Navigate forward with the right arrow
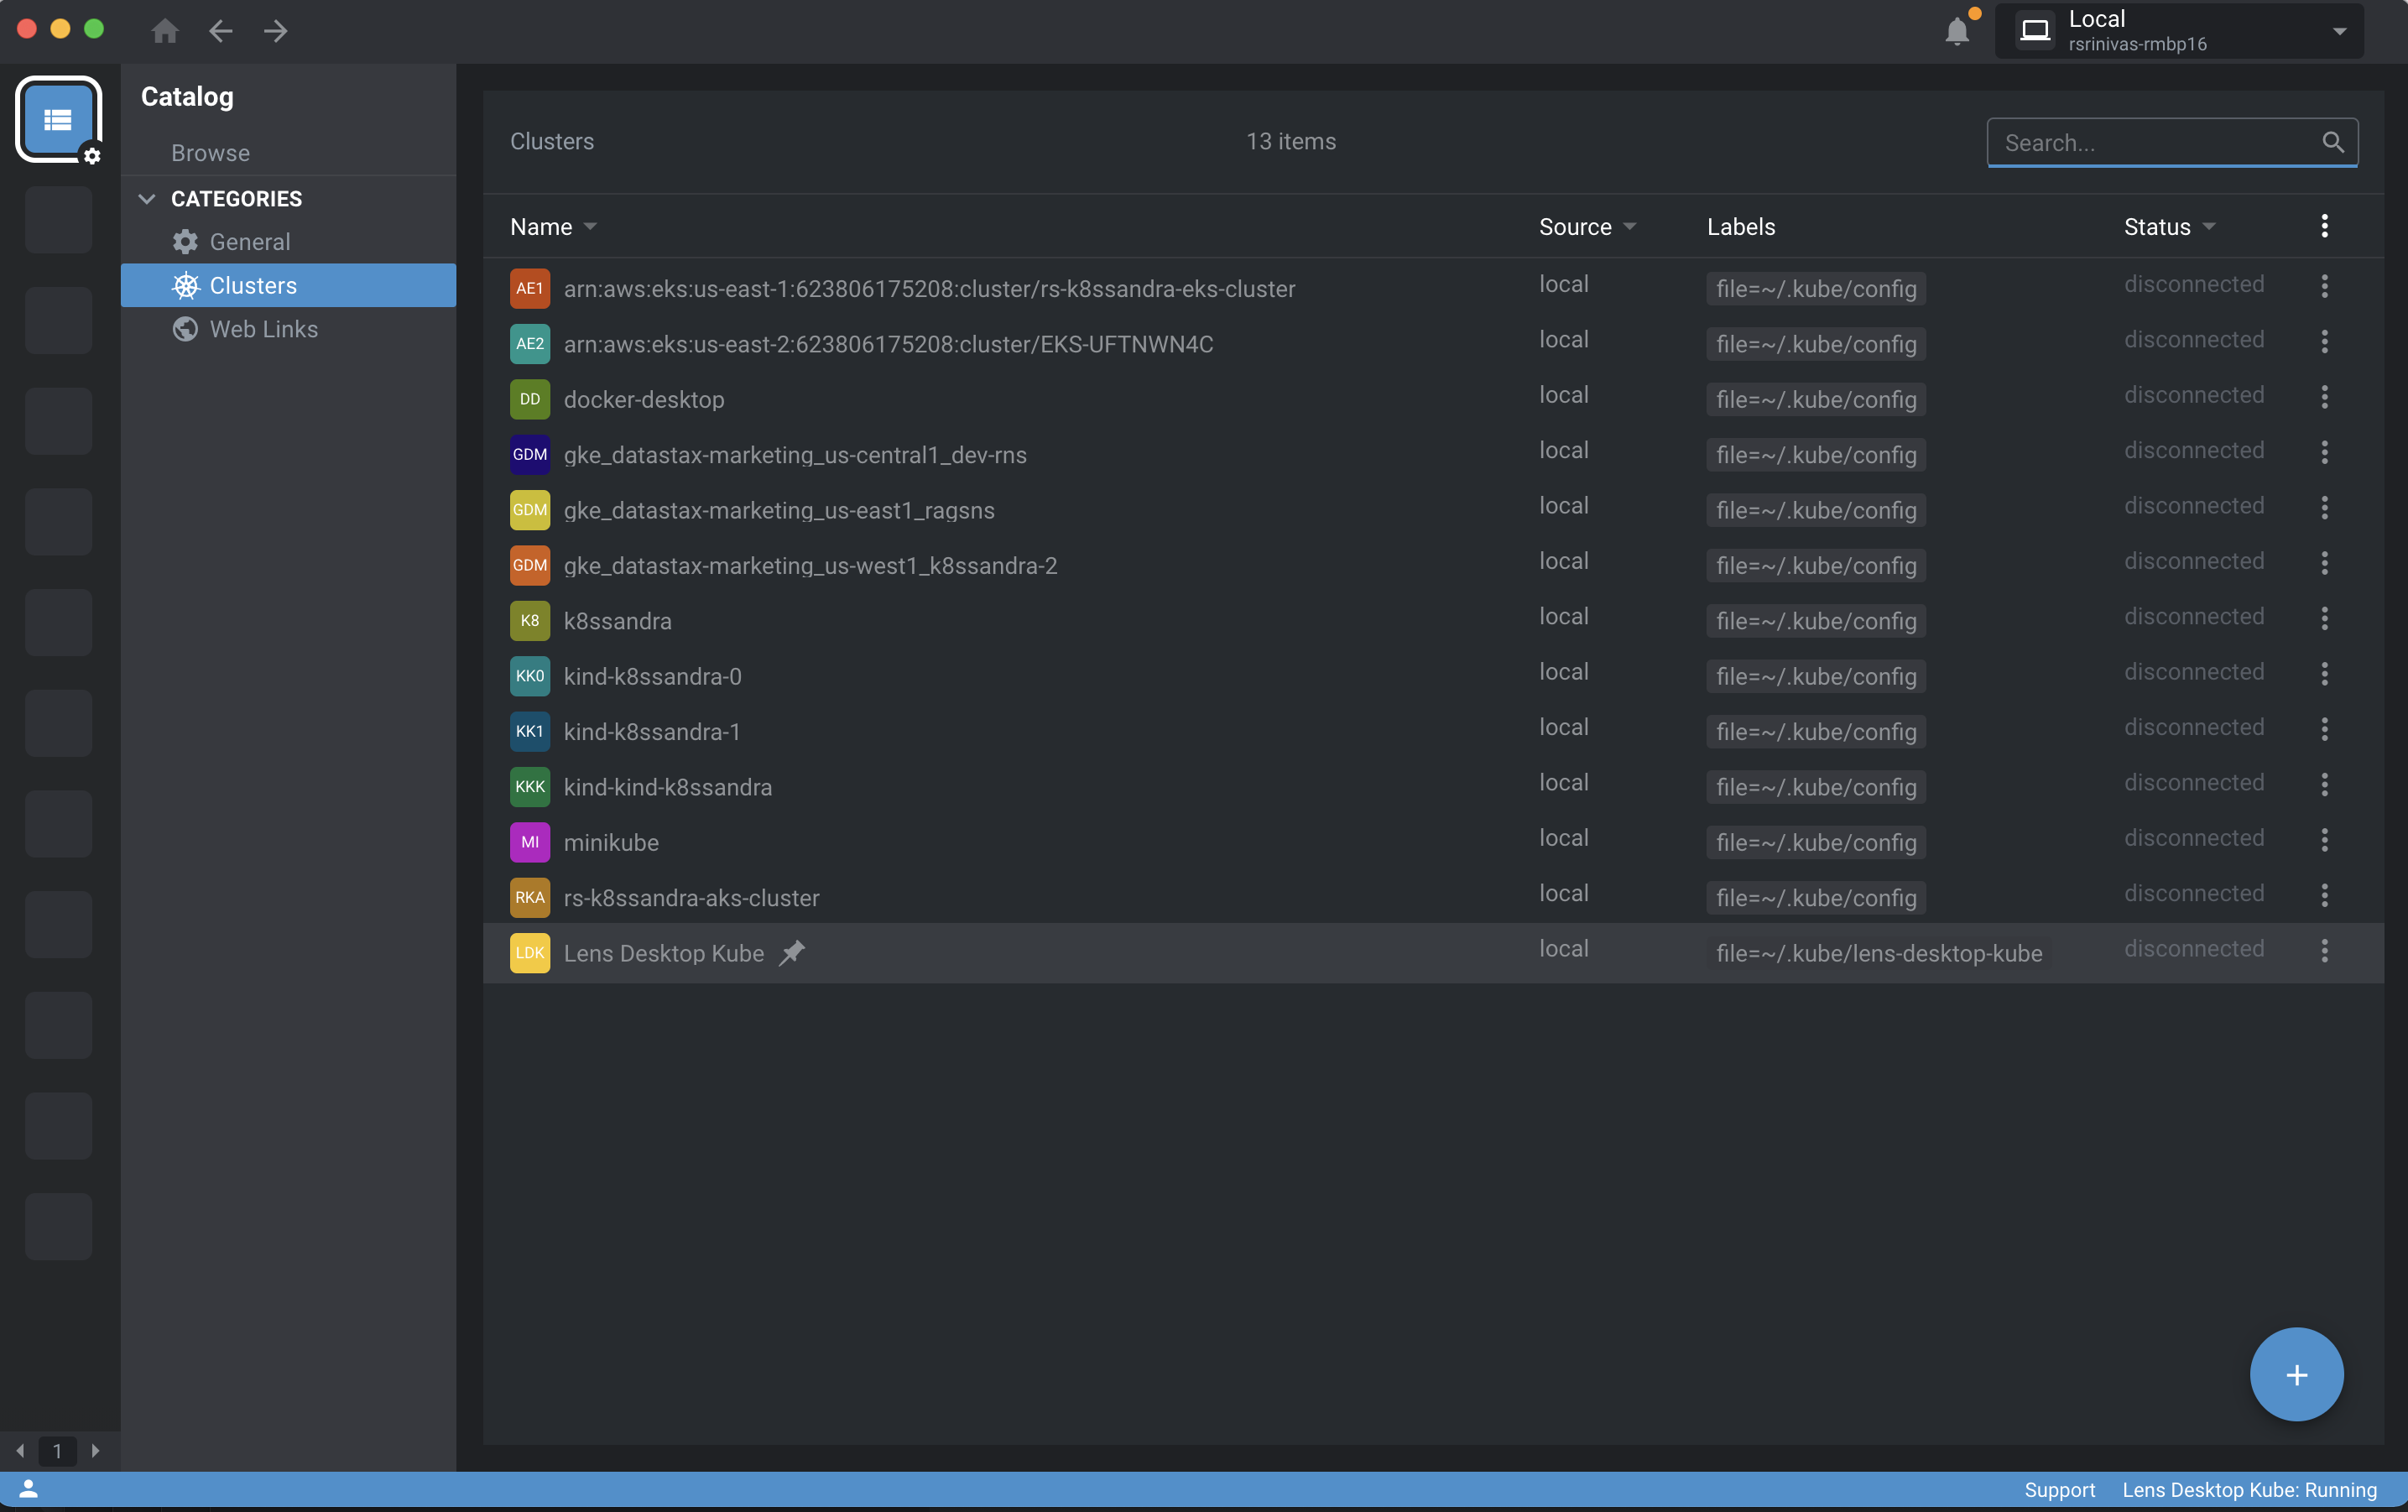The width and height of the screenshot is (2408, 1512). click(276, 31)
